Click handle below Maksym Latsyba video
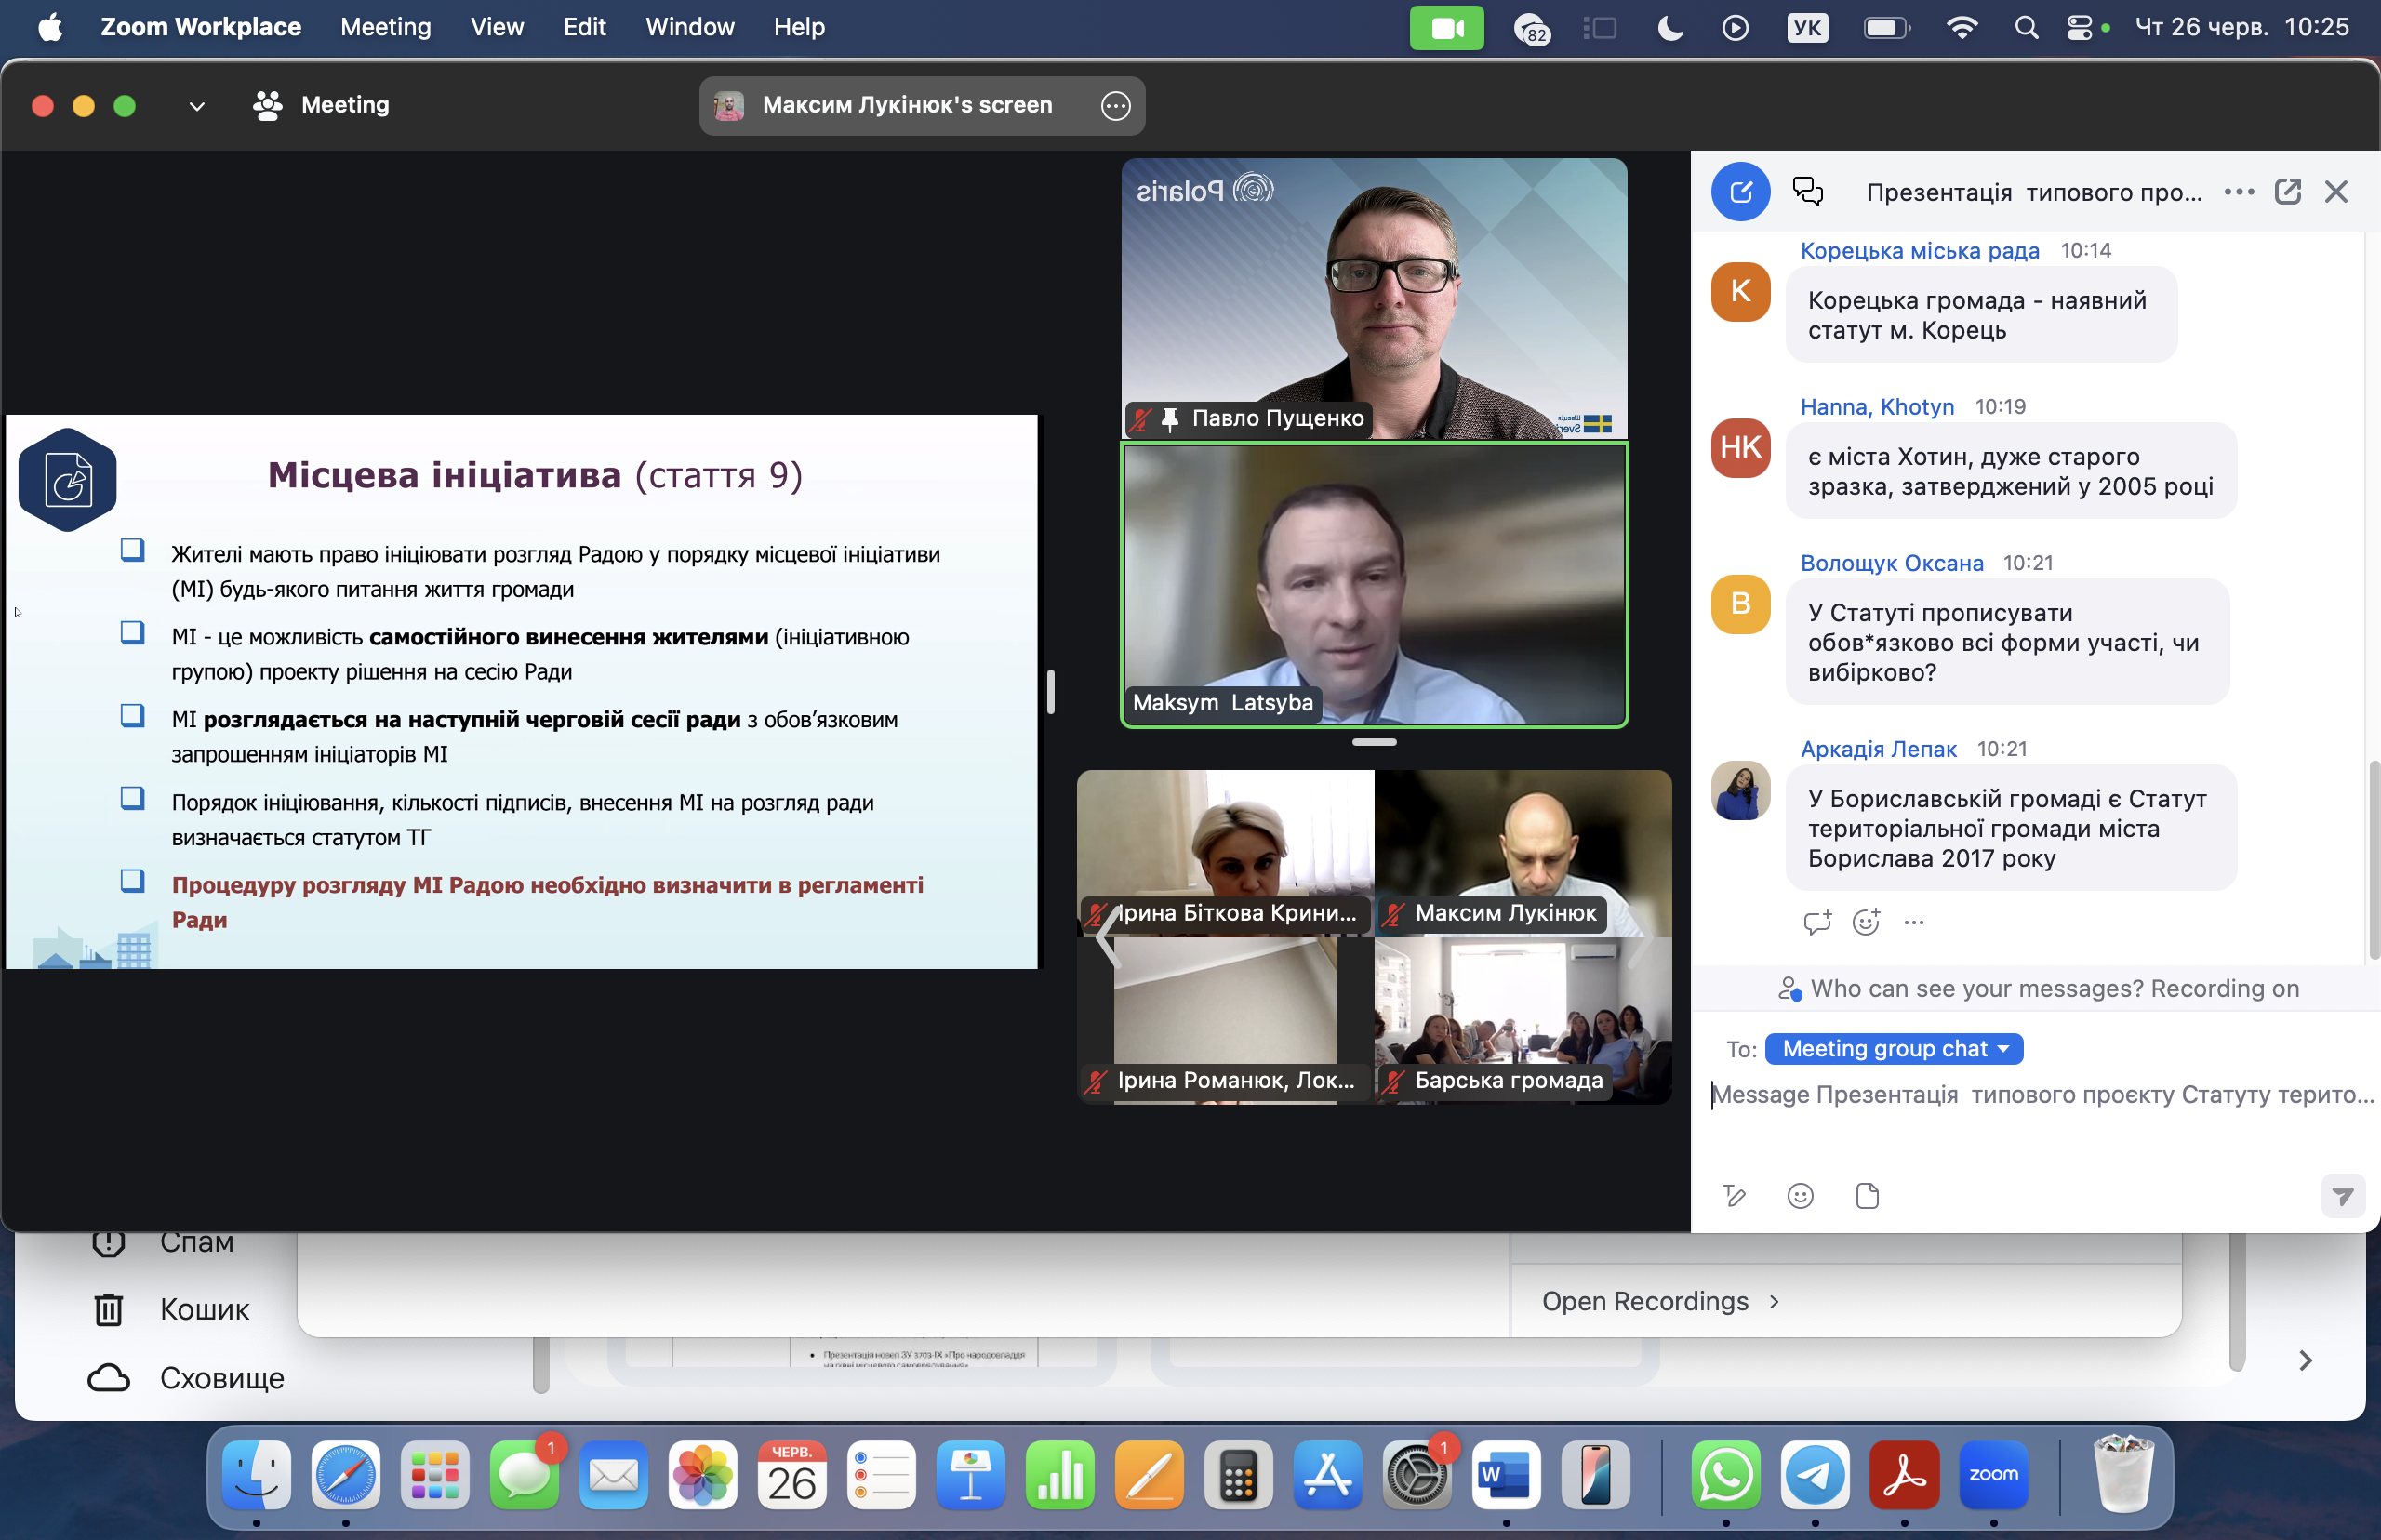 [x=1374, y=742]
